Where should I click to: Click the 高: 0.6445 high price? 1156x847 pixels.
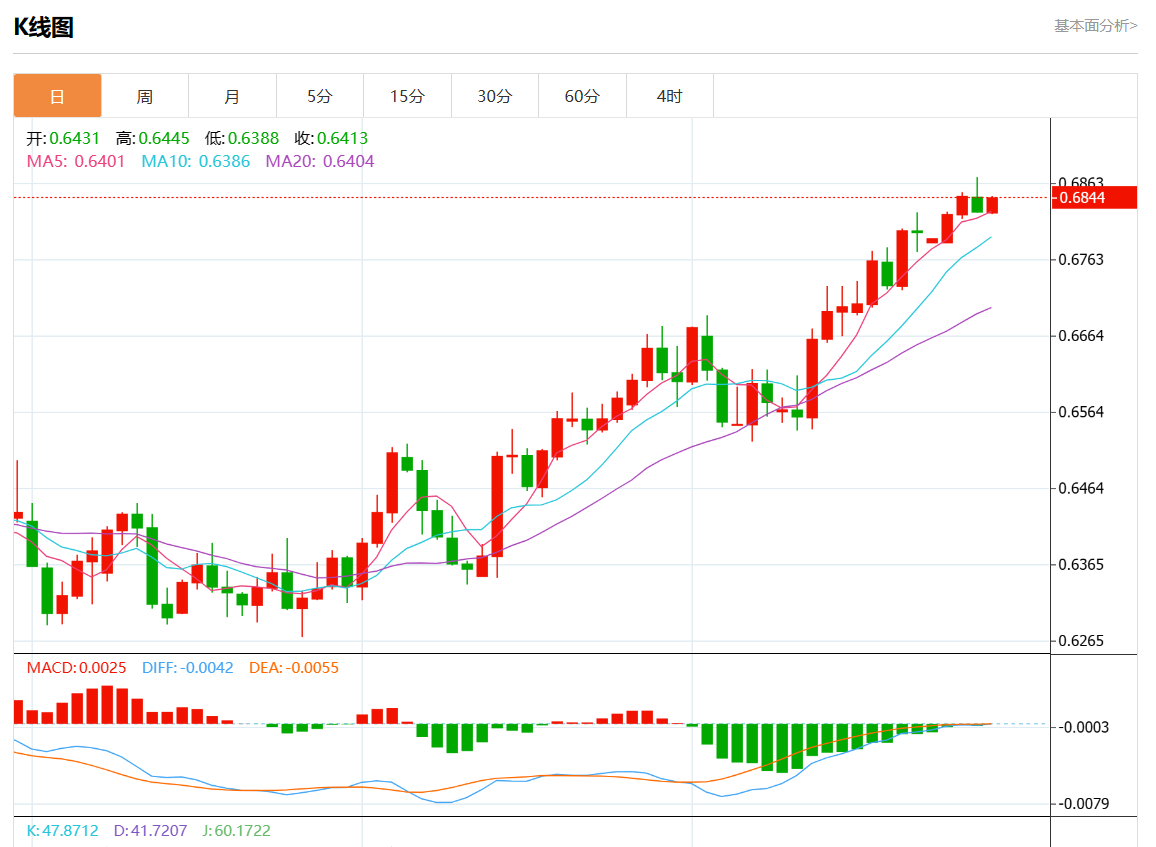pyautogui.click(x=153, y=139)
